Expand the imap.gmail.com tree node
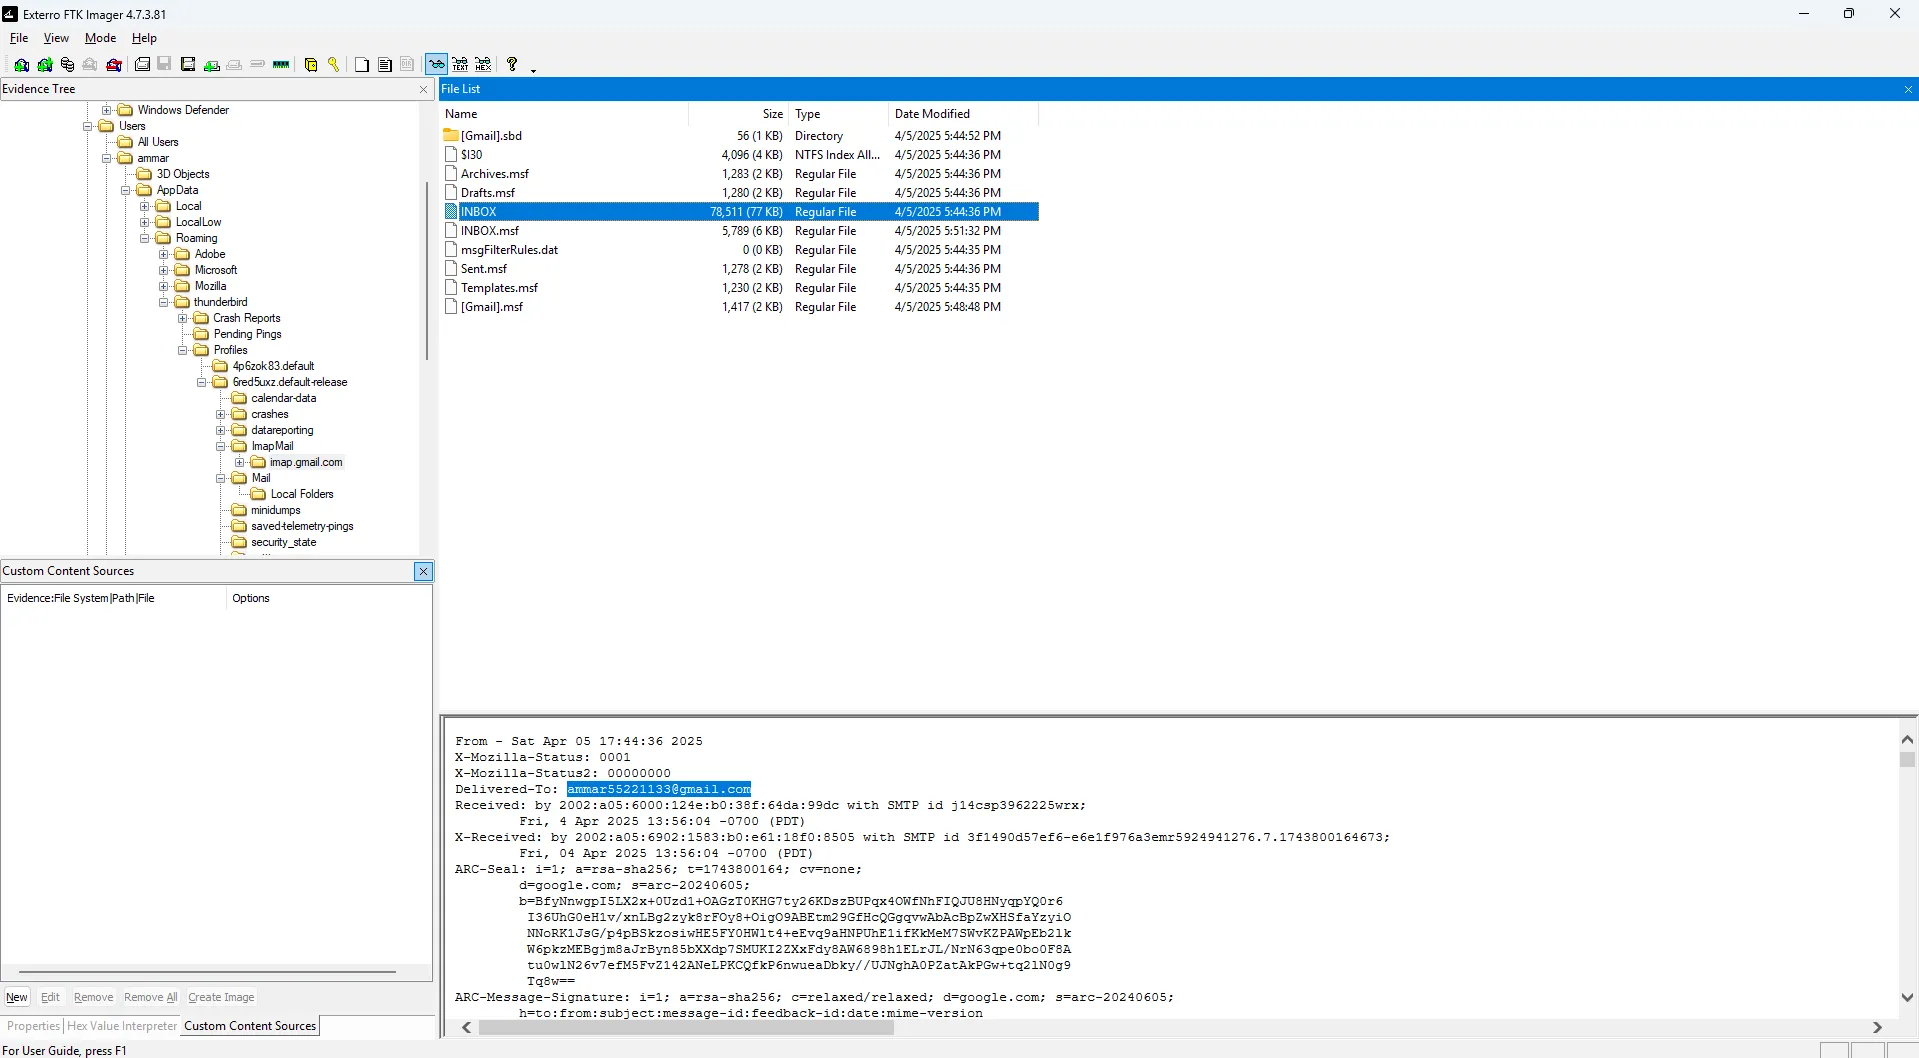The image size is (1919, 1058). pos(240,463)
